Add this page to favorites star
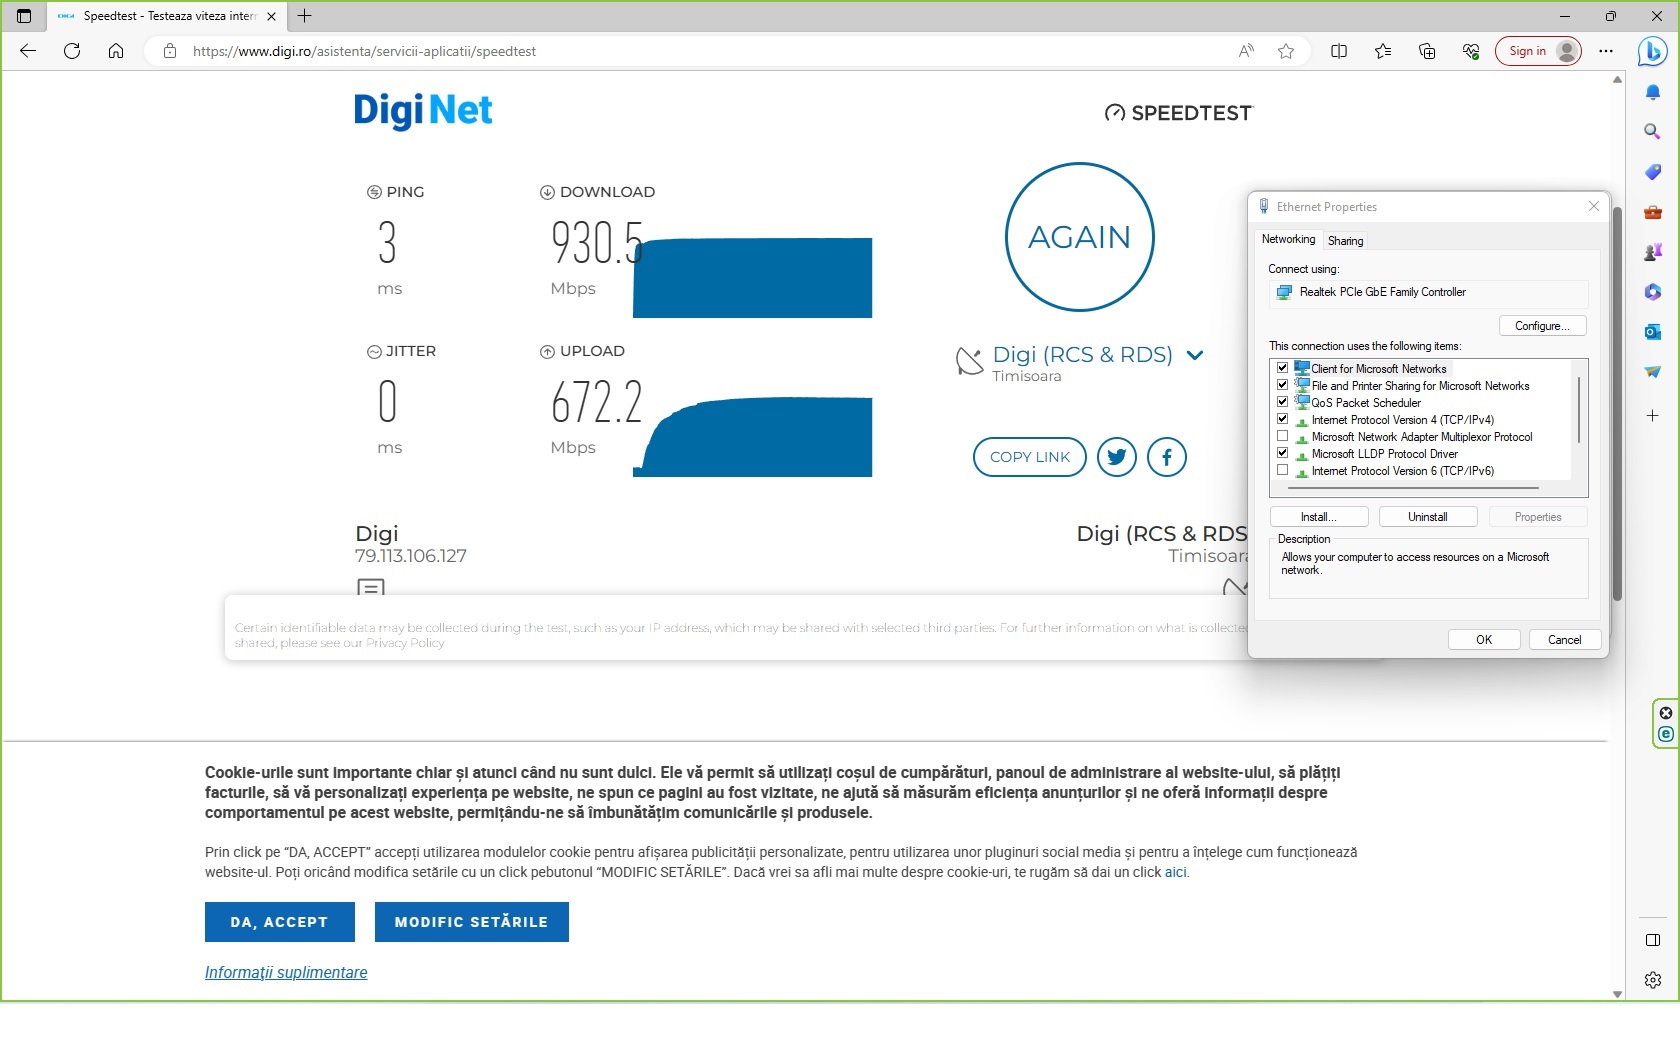 point(1286,51)
